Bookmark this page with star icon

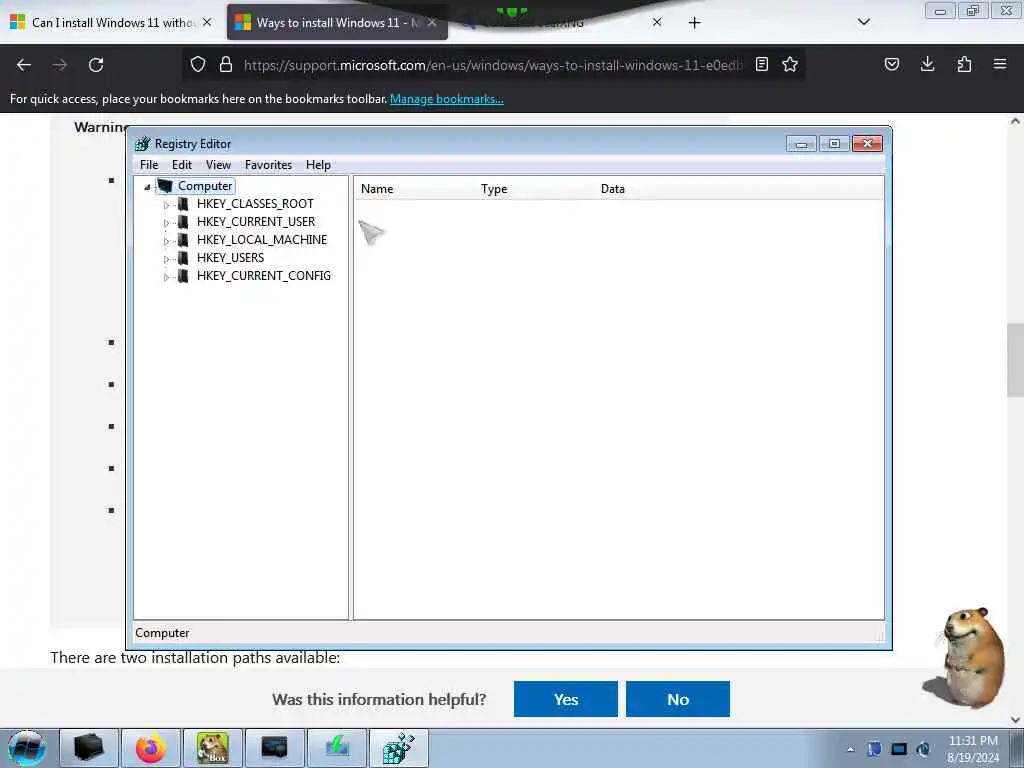click(790, 64)
